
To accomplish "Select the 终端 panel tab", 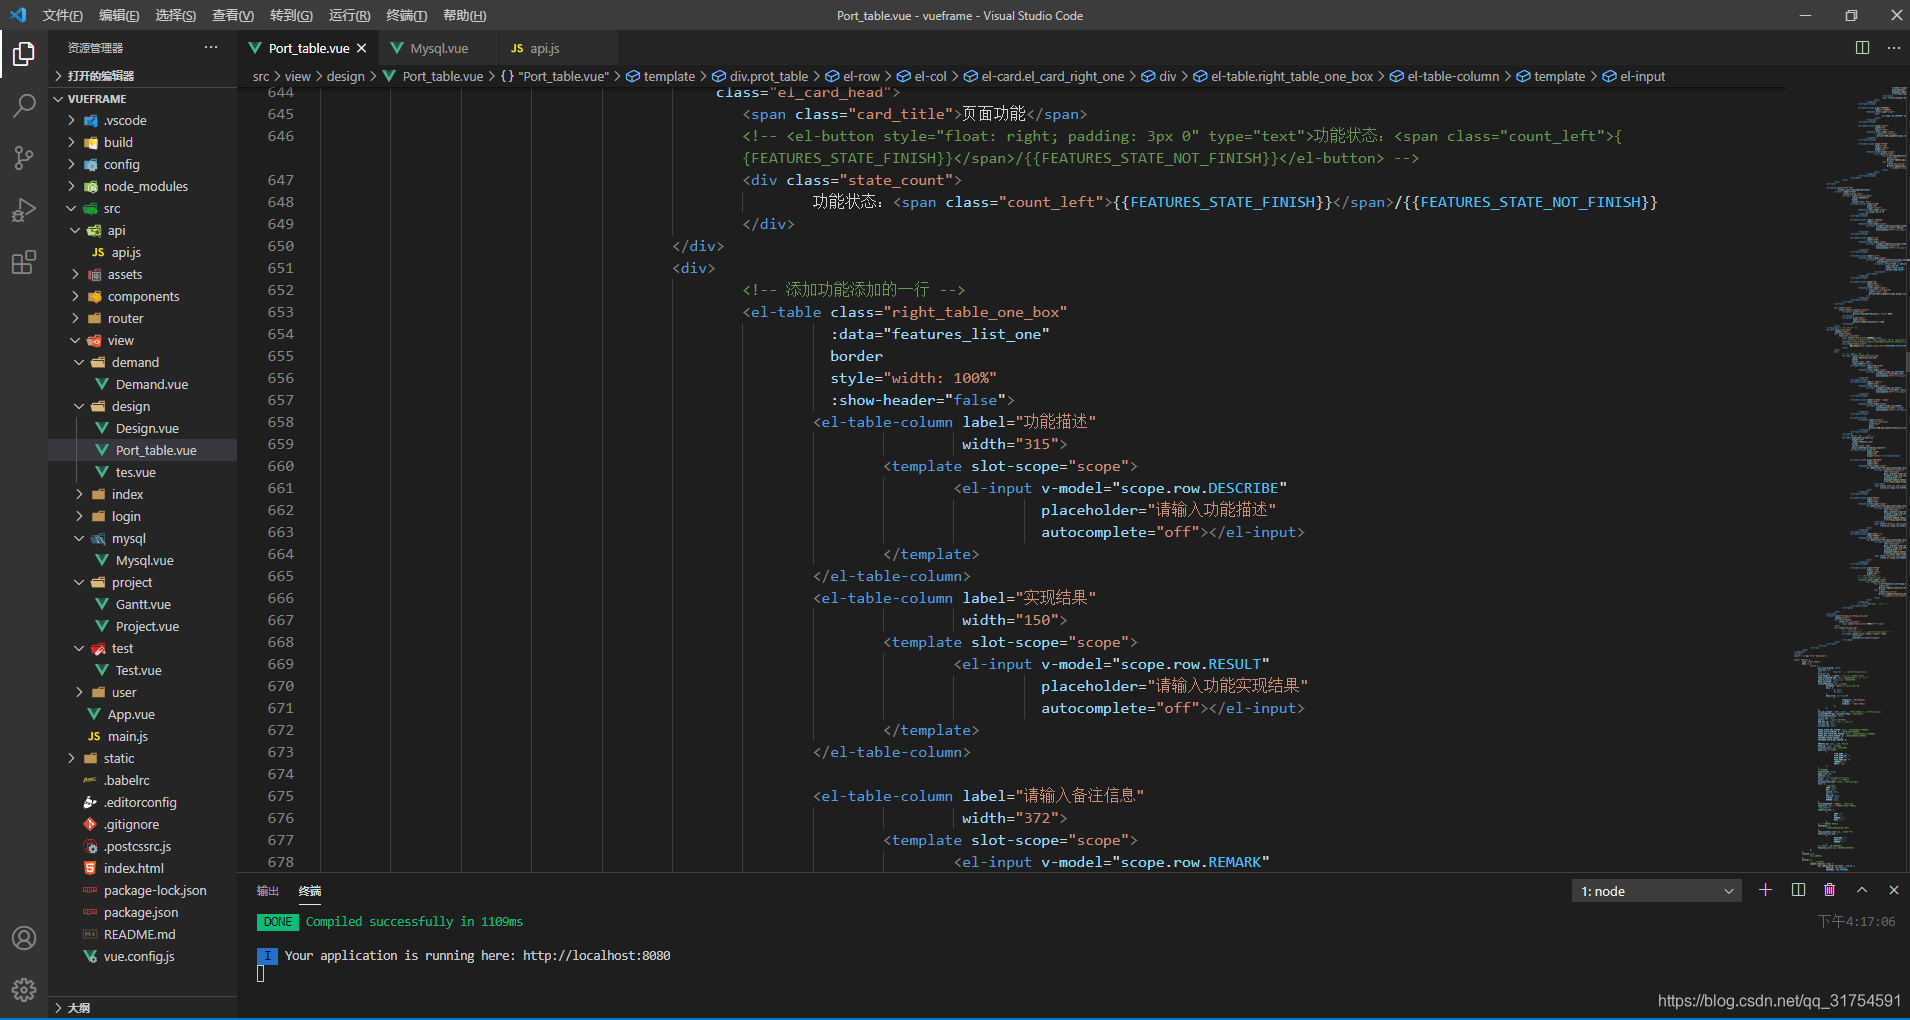I will click(310, 891).
